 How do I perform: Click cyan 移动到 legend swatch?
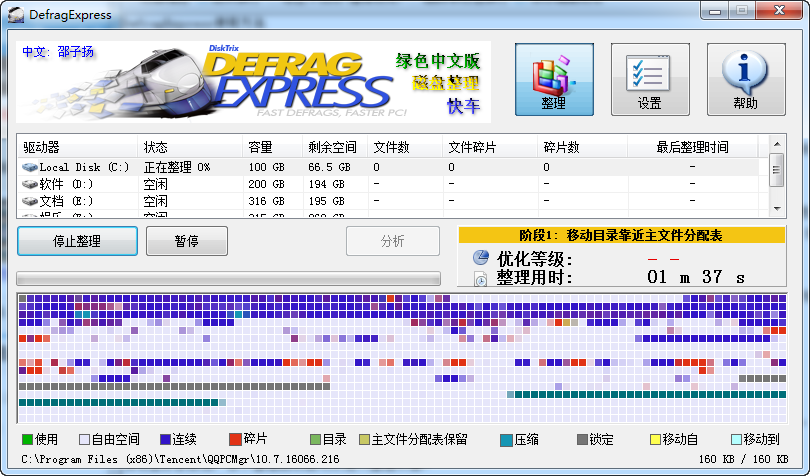[737, 440]
